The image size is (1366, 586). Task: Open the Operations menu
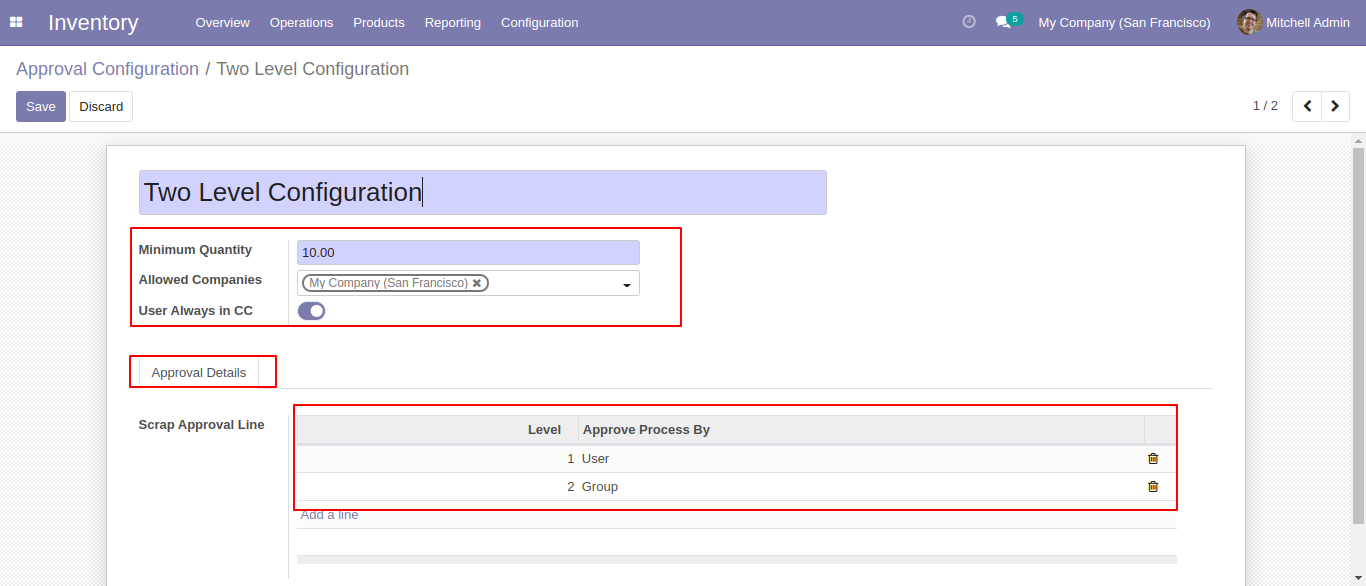tap(301, 22)
